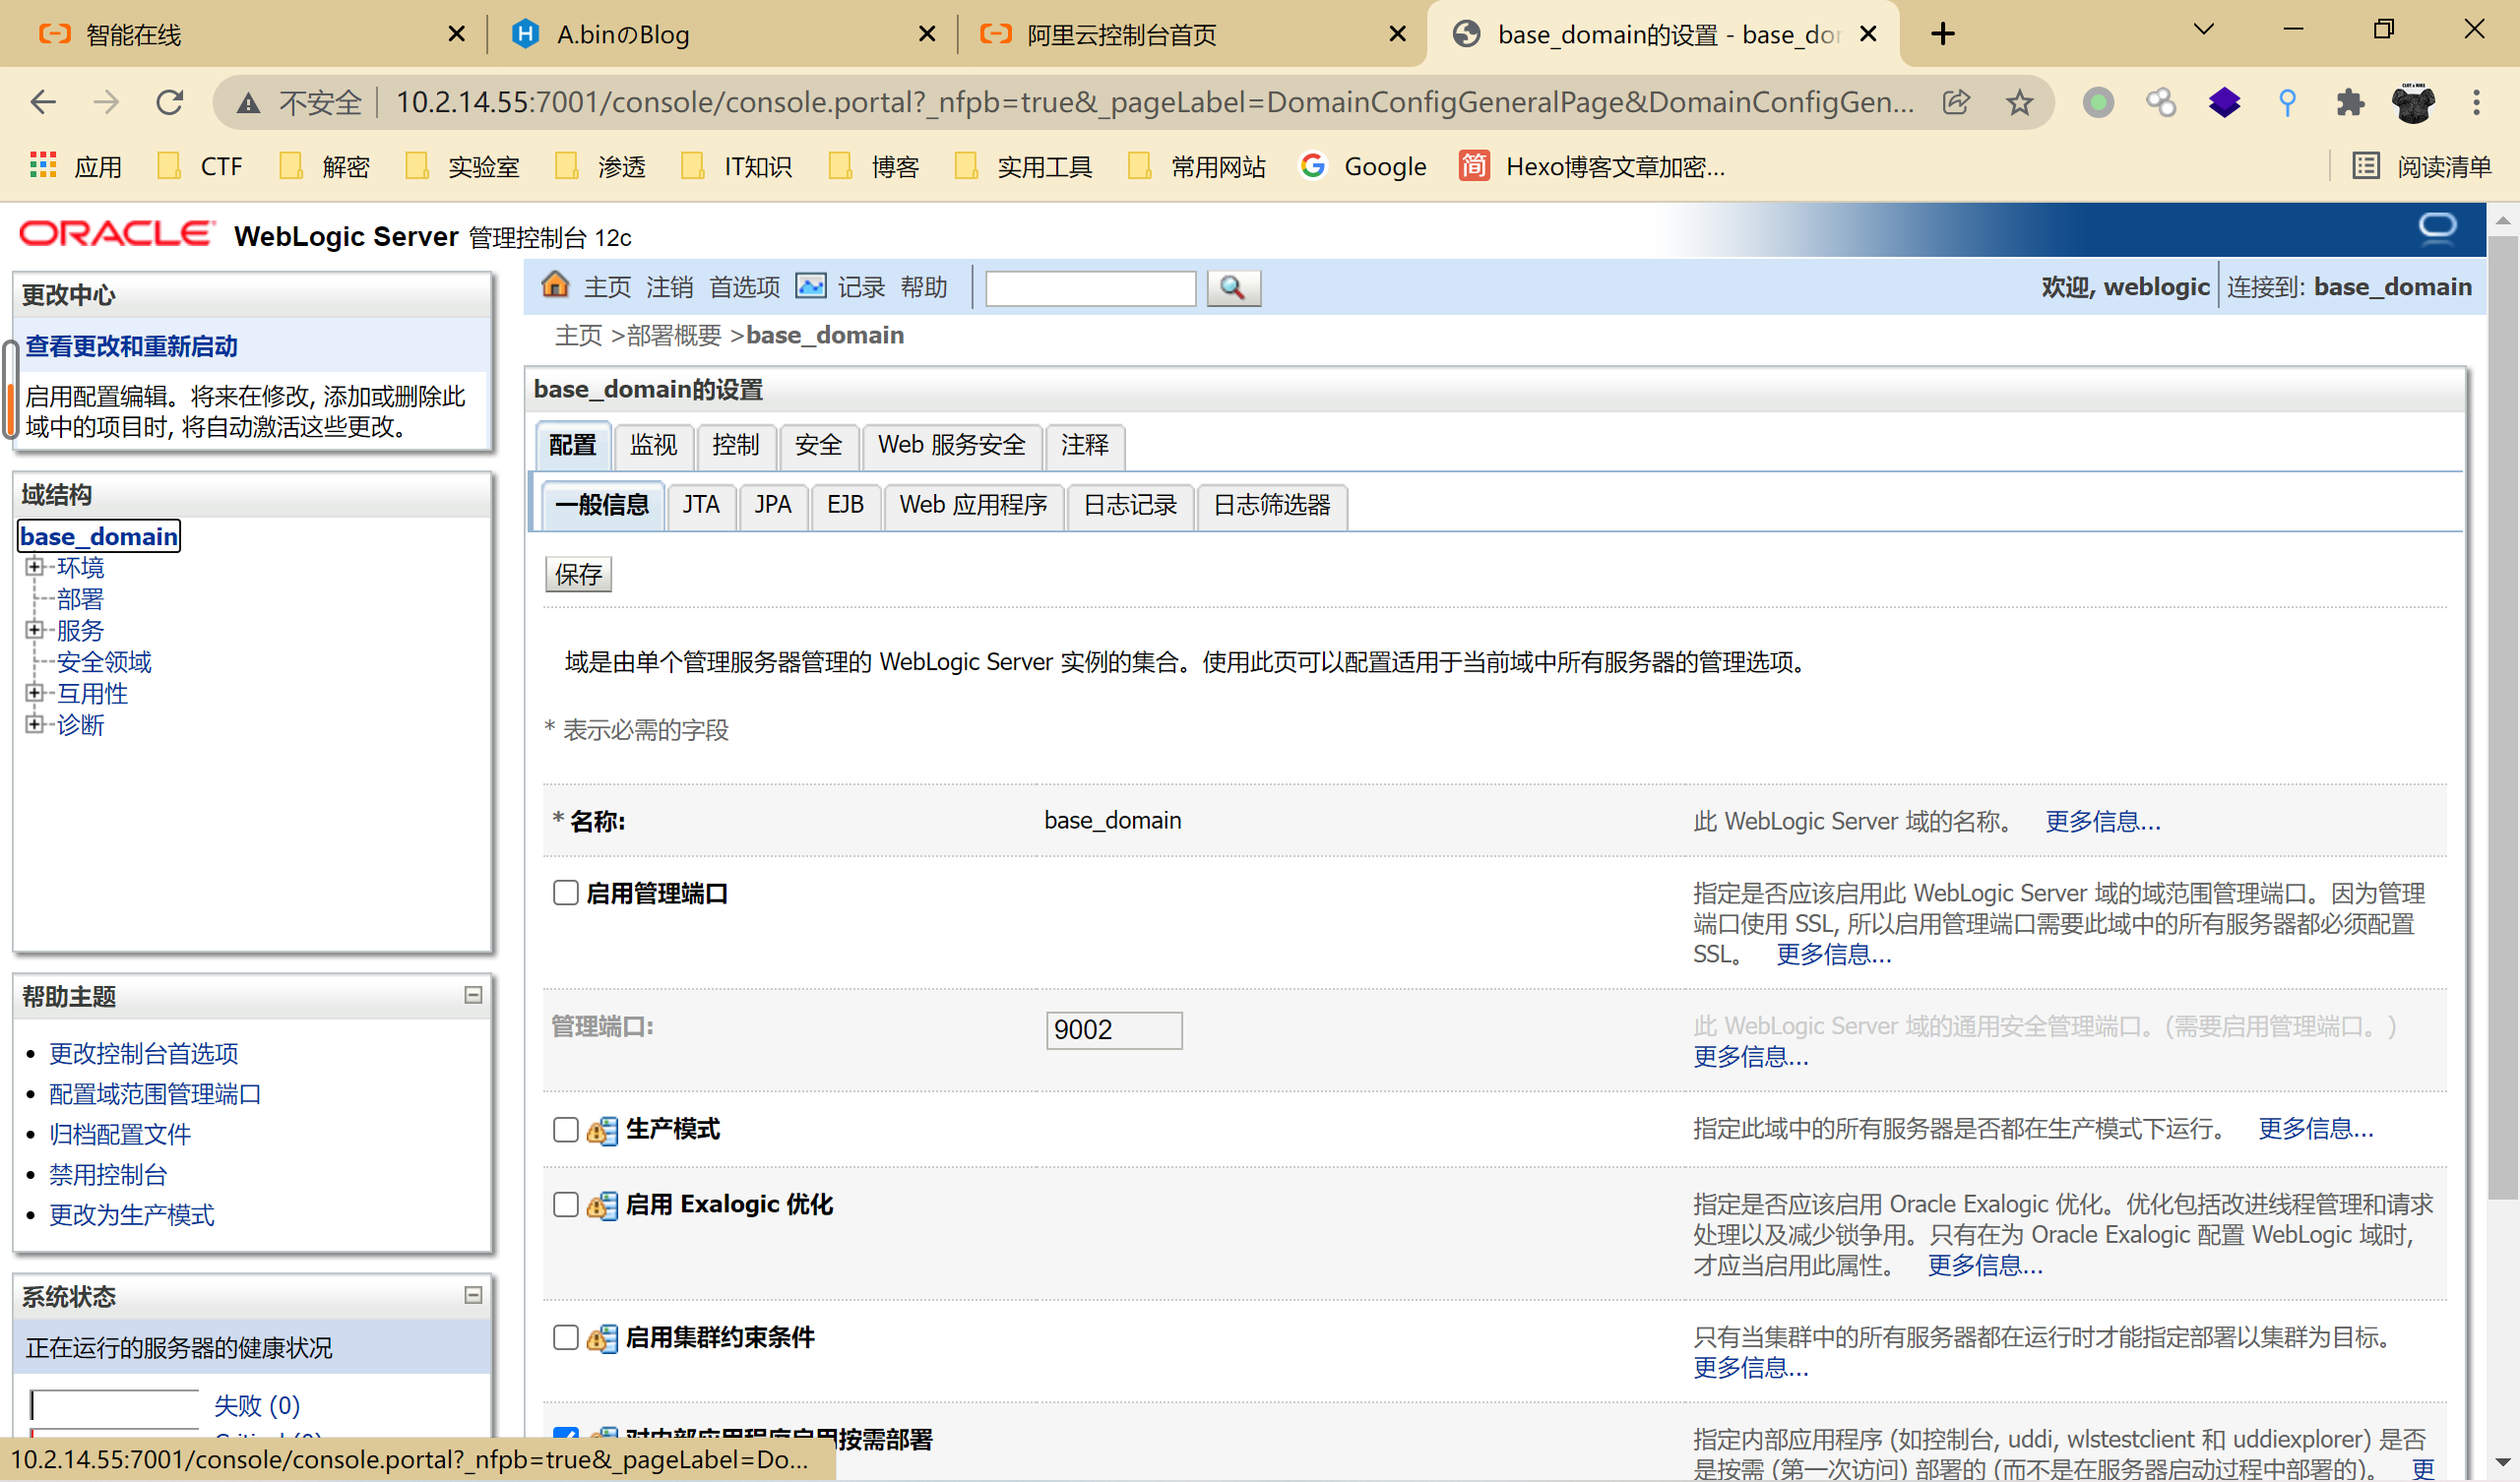Image resolution: width=2520 pixels, height=1482 pixels.
Task: Click the console search input field
Action: 1090,288
